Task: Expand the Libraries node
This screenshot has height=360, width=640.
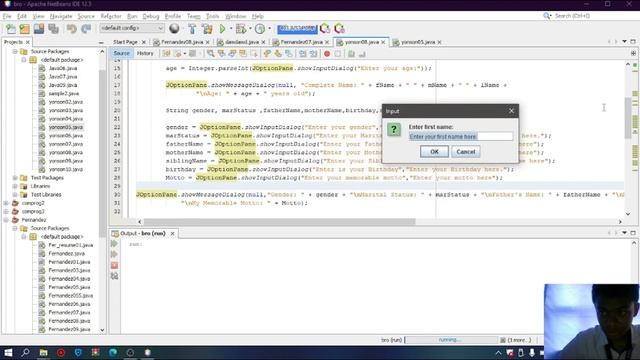Action: click(x=15, y=186)
